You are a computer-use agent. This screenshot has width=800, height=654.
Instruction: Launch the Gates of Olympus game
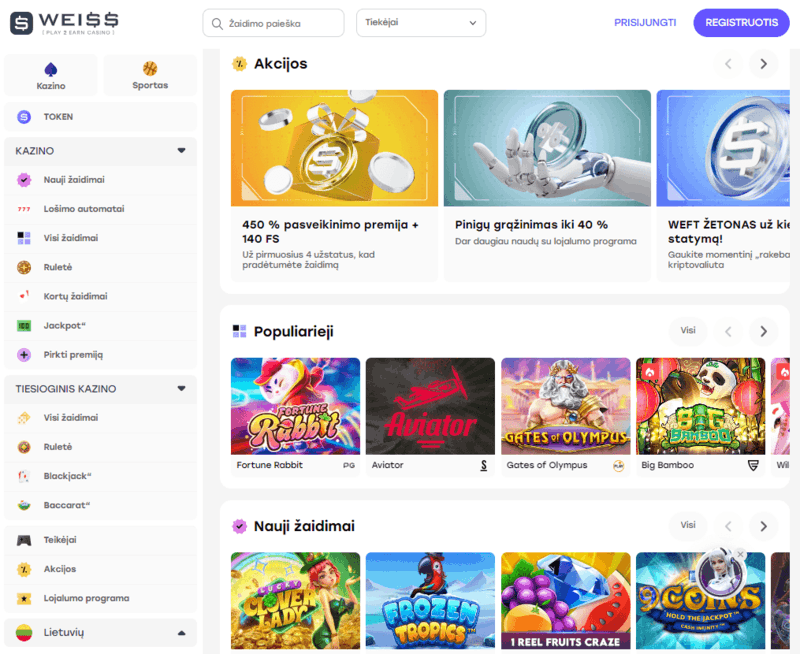[565, 417]
